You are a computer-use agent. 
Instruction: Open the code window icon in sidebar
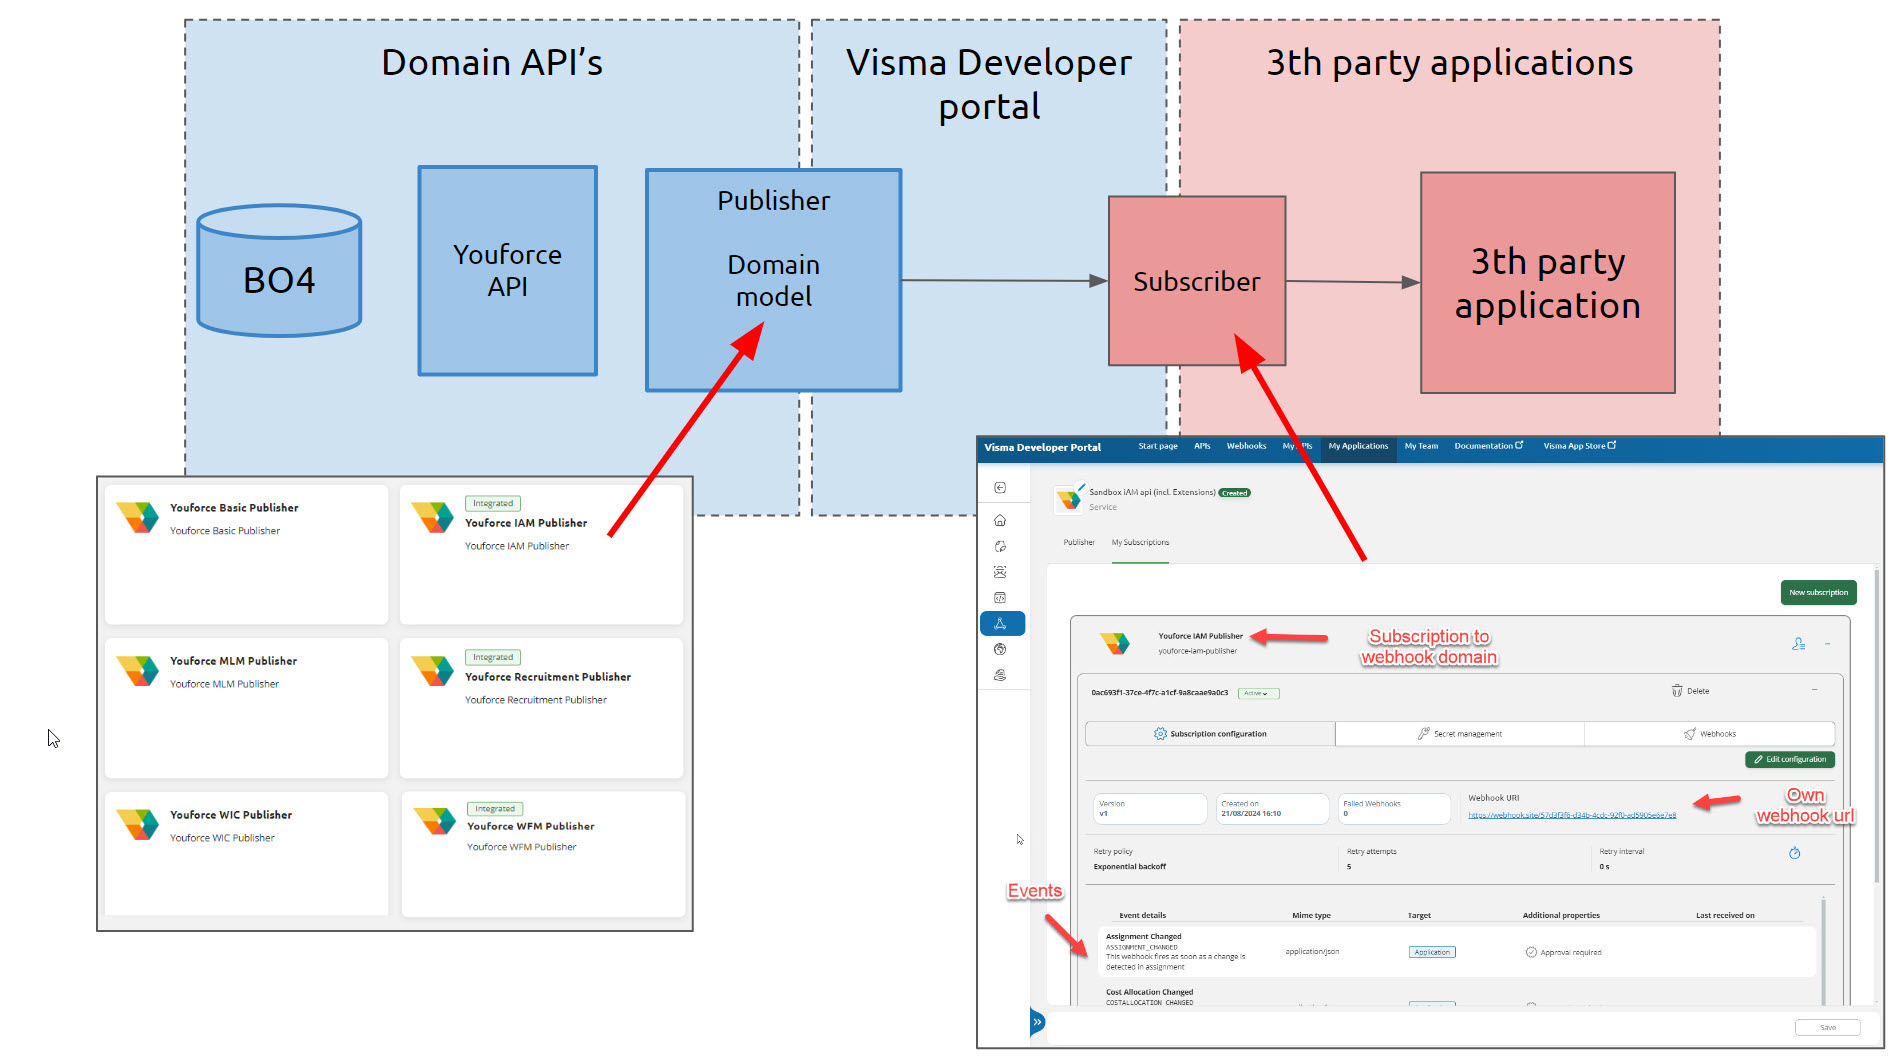click(1000, 598)
